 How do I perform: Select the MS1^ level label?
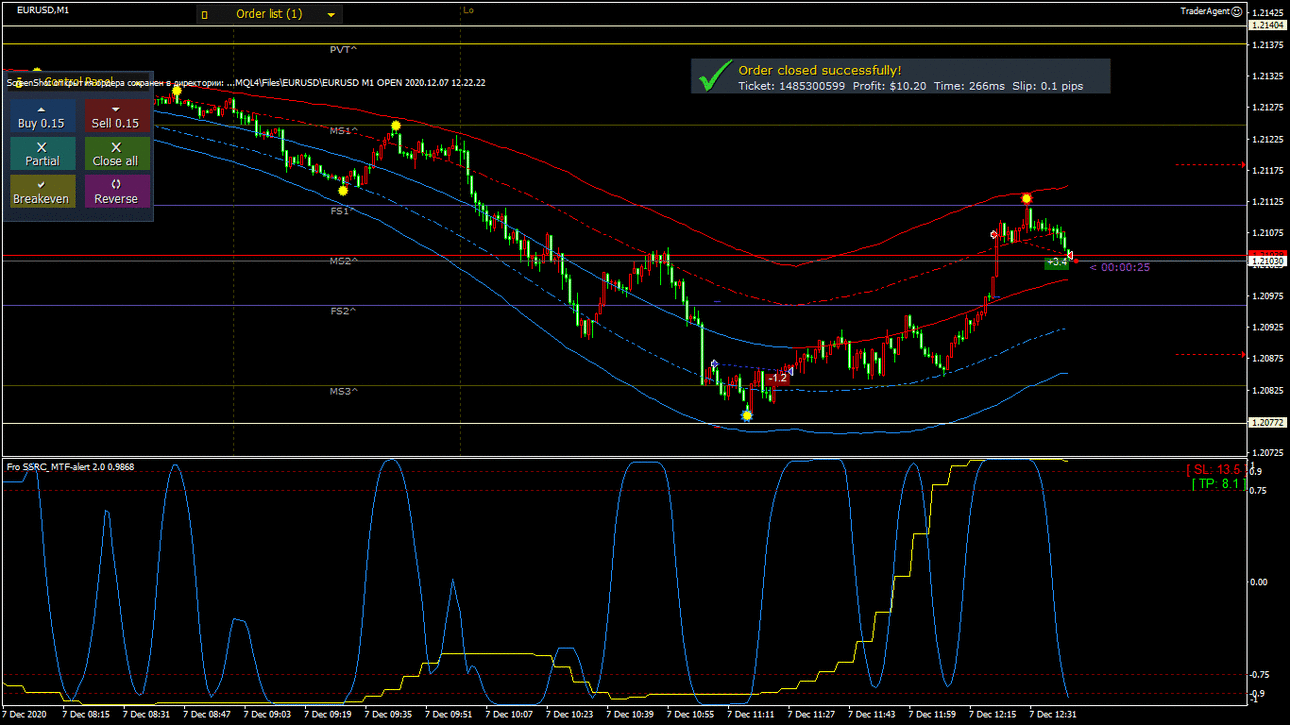[x=344, y=131]
